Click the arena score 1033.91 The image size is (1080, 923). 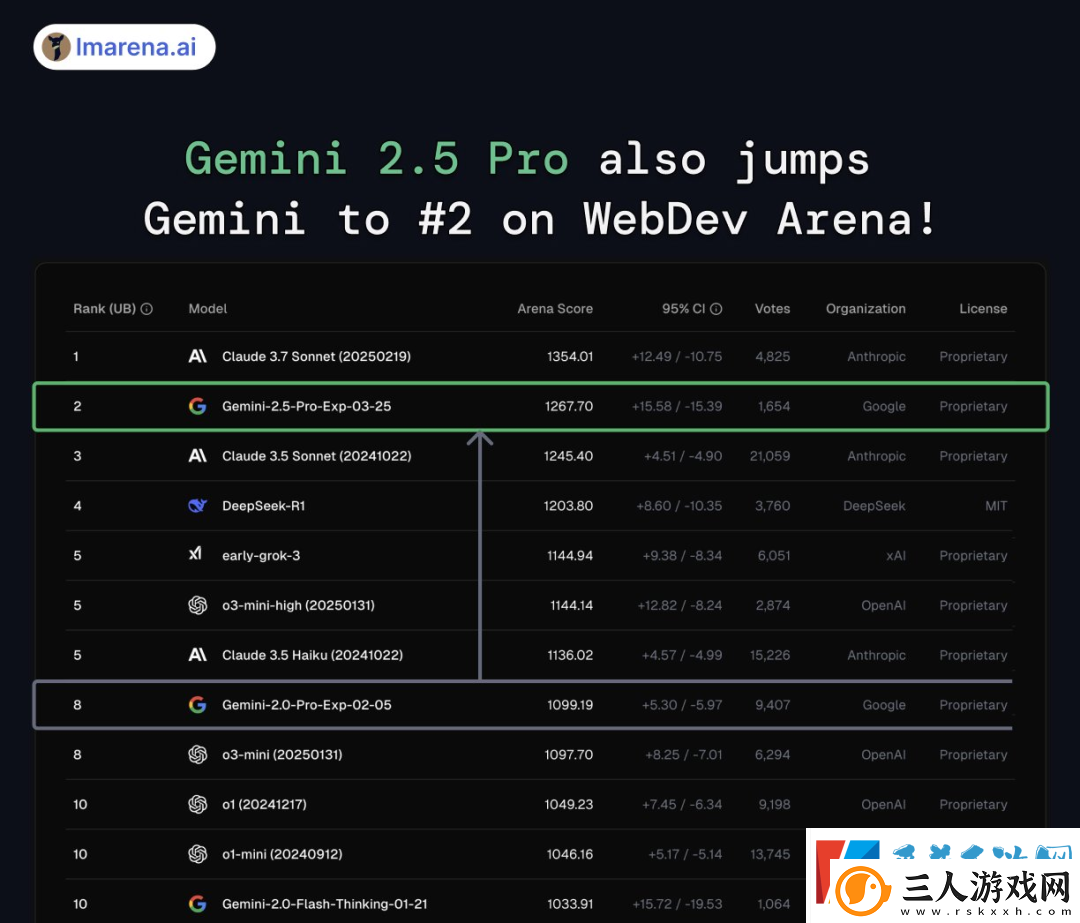pyautogui.click(x=570, y=904)
